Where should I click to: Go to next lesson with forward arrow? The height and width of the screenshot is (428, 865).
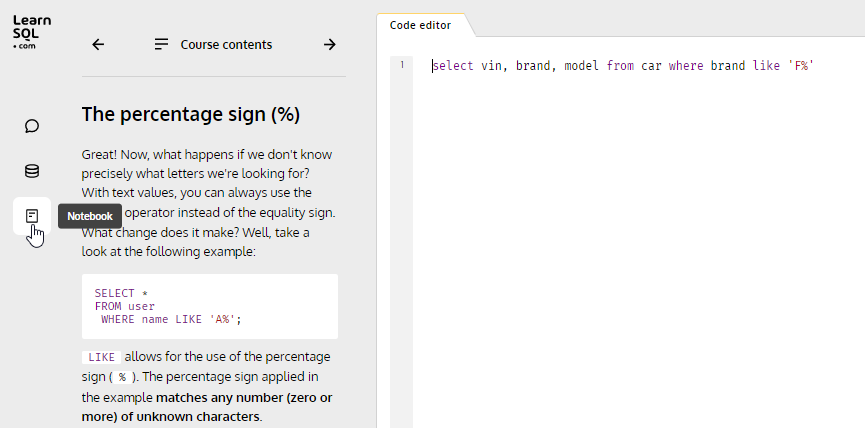click(329, 45)
